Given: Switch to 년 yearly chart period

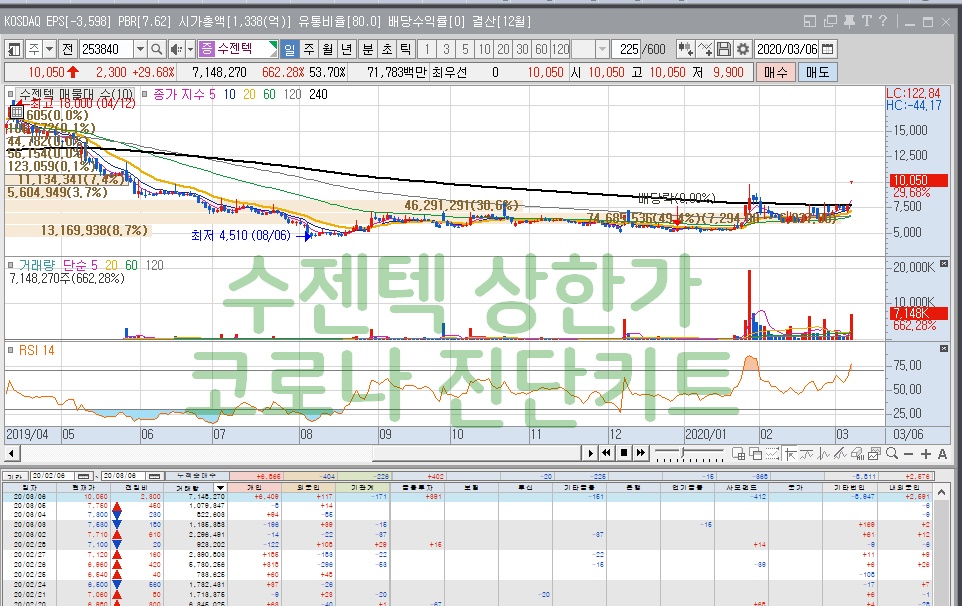Looking at the screenshot, I should (x=347, y=49).
